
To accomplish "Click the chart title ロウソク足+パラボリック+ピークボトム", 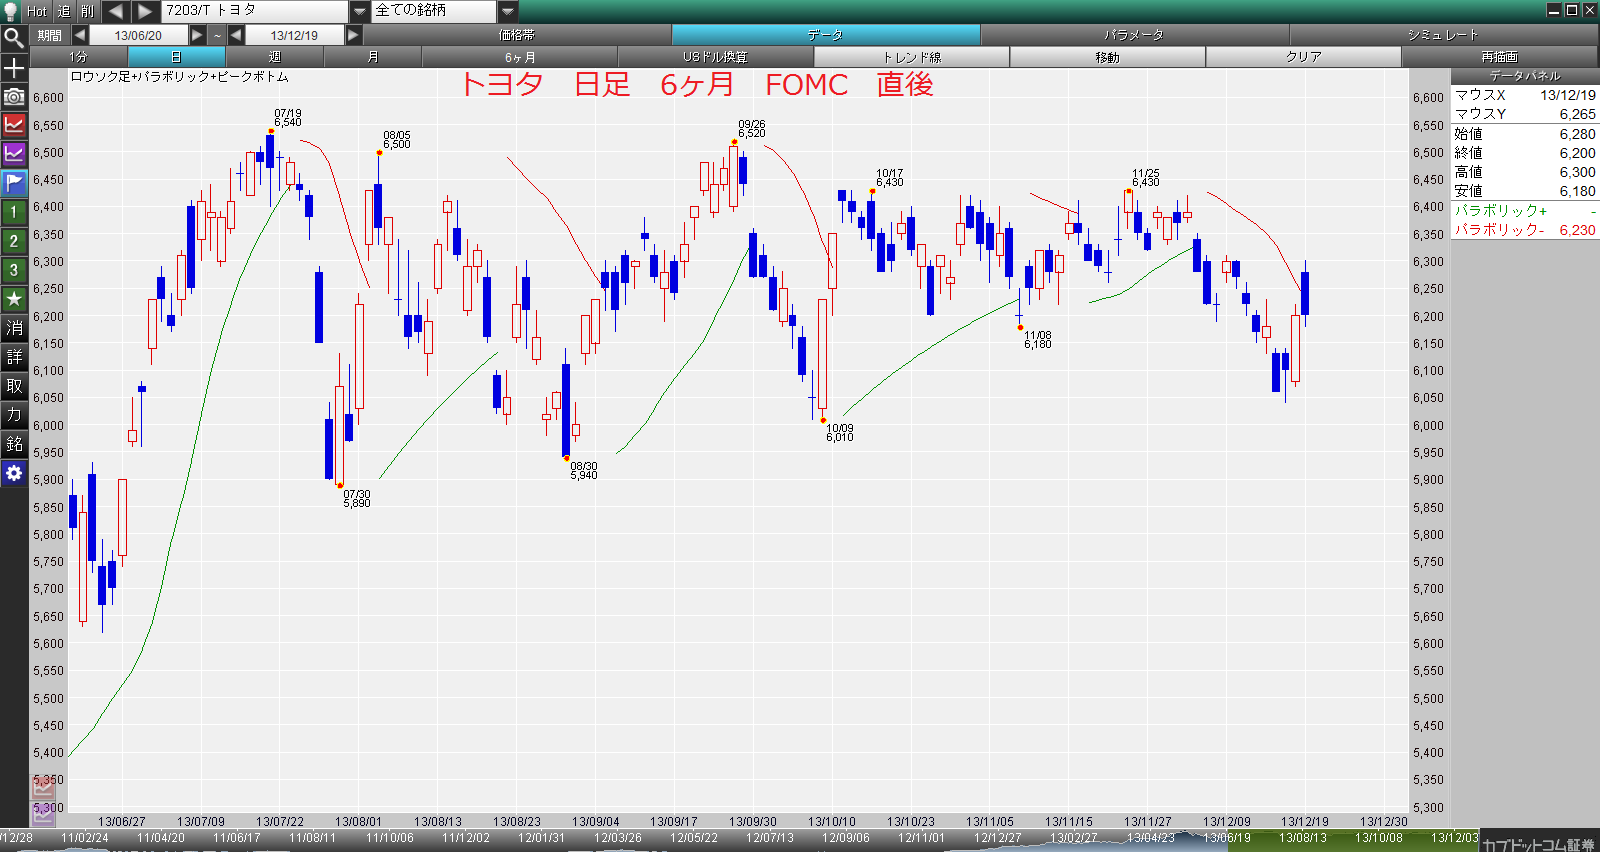I will click(179, 76).
